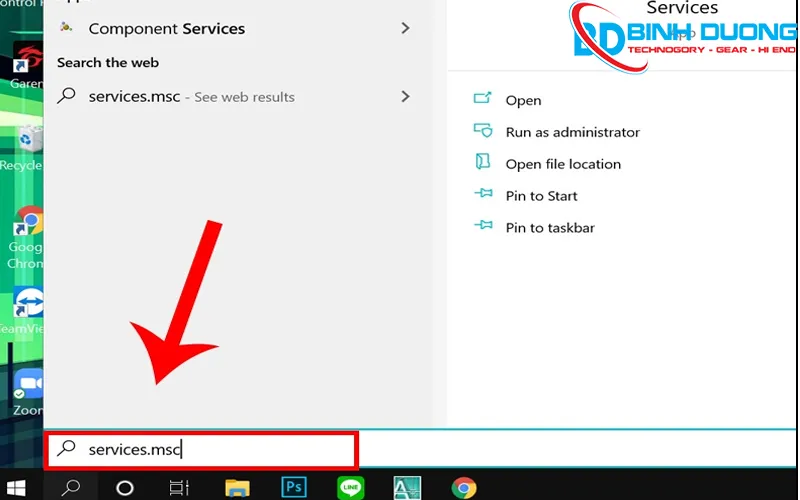Select Open file location
The image size is (800, 500).
(563, 164)
